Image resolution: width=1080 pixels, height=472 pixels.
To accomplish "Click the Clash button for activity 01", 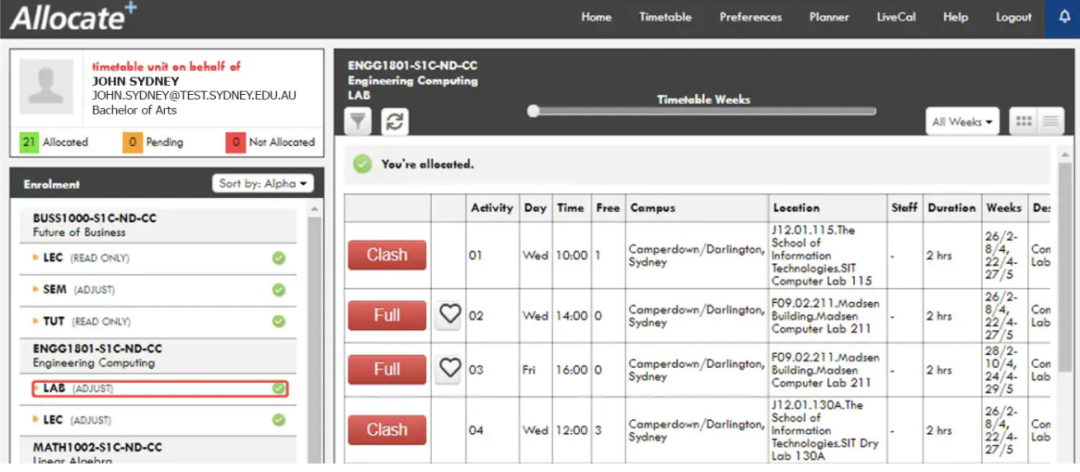I will (x=387, y=255).
